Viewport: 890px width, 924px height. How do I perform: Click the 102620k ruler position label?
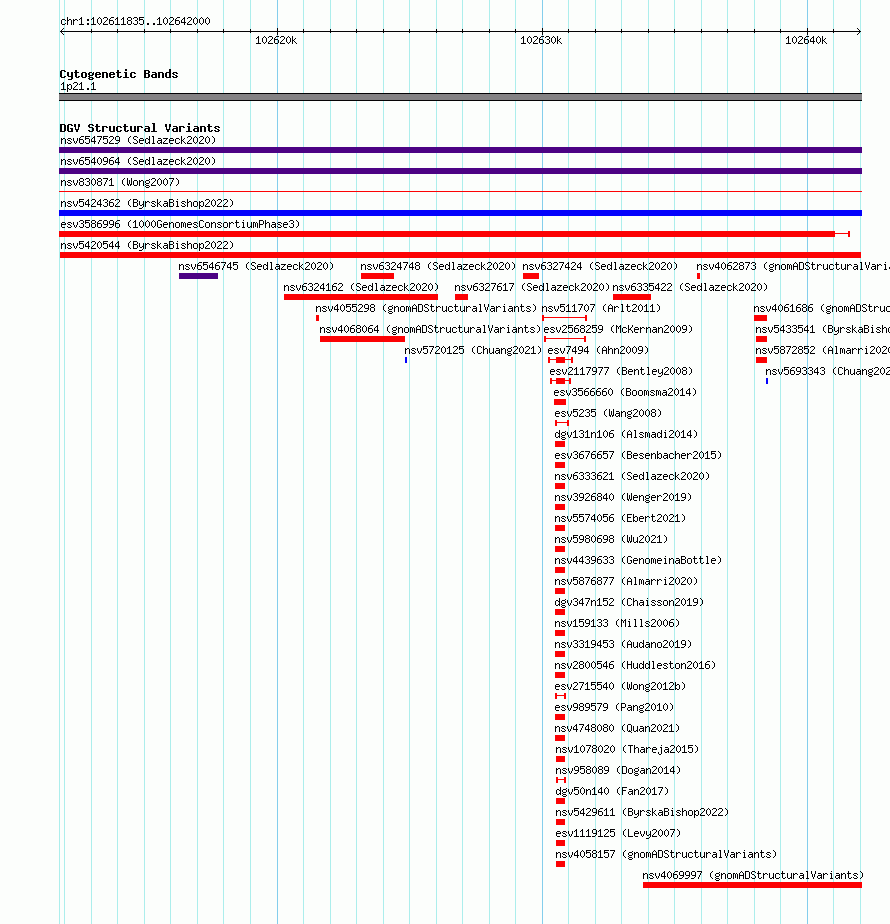[276, 41]
